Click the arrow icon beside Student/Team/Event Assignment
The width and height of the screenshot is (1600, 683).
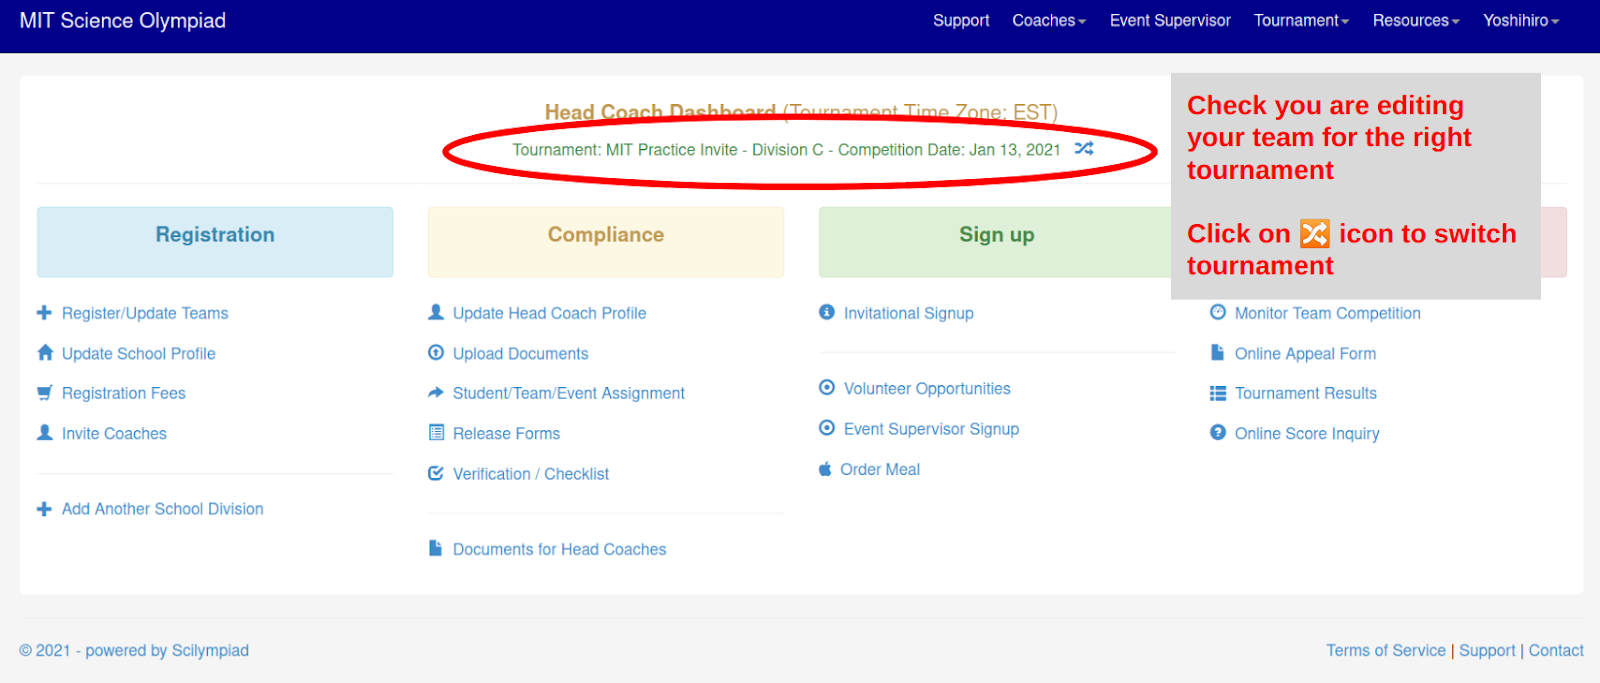tap(436, 393)
